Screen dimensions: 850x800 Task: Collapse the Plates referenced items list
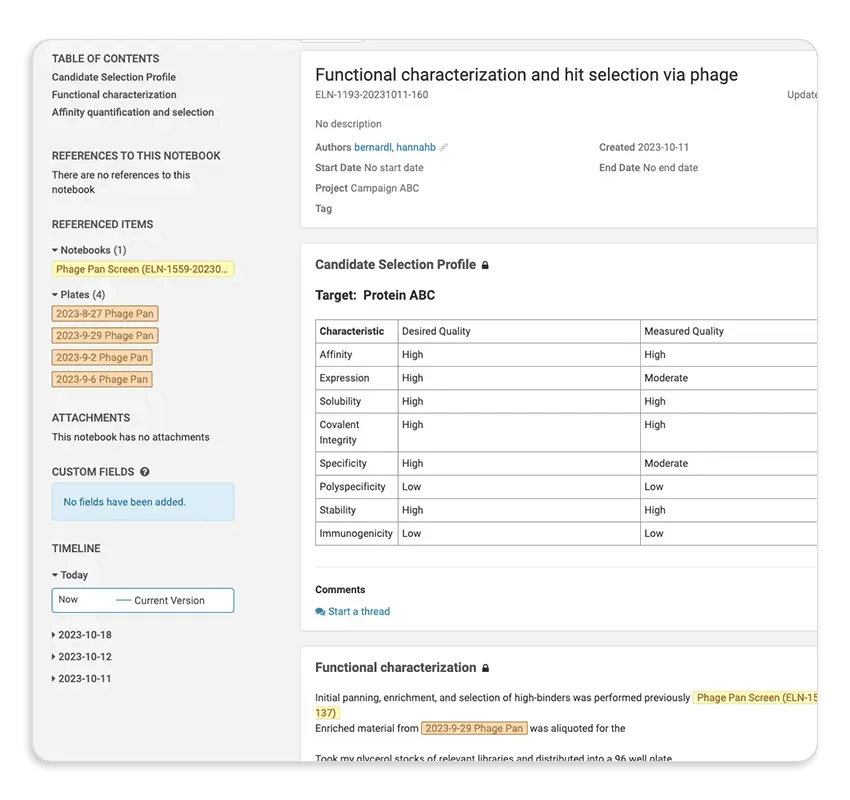point(55,295)
